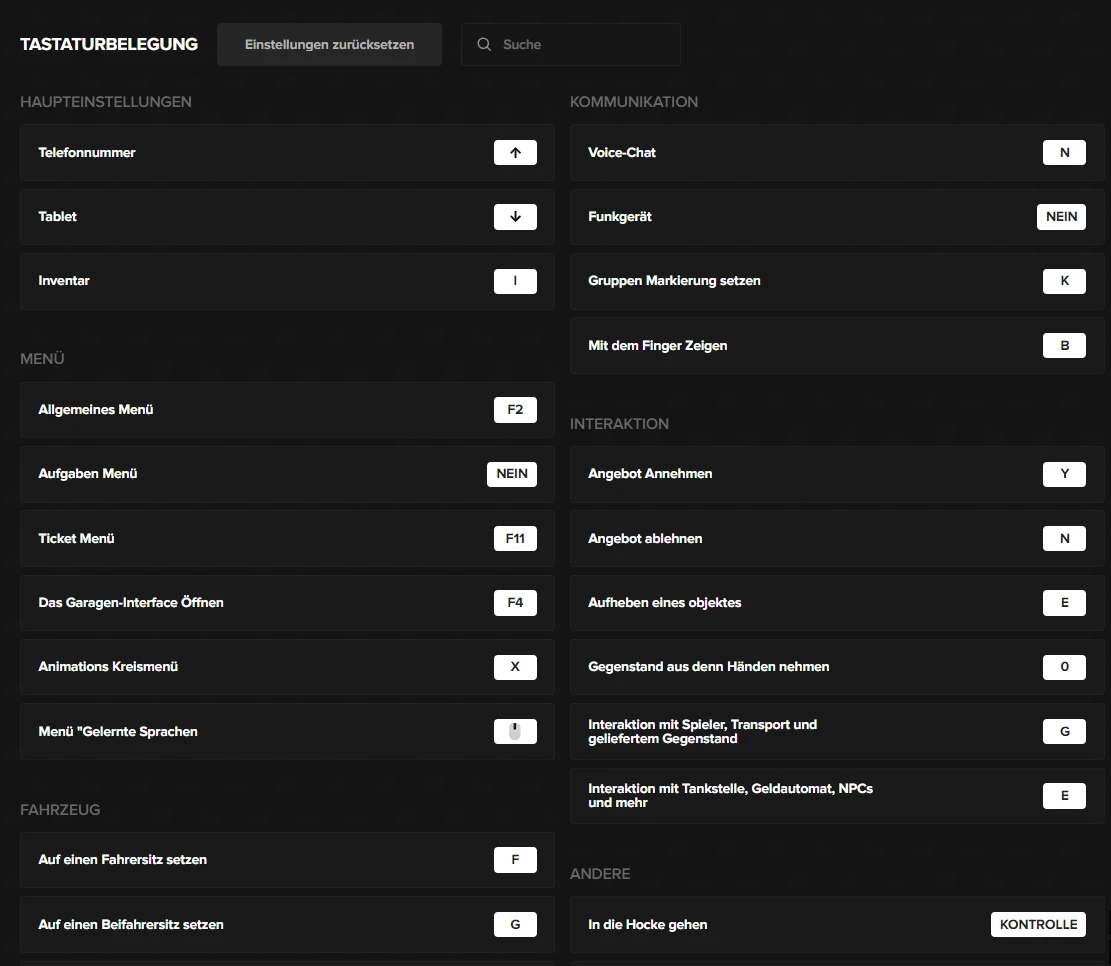
Task: Click KONTROLLE key for In die Hocke gehen
Action: pos(1038,925)
